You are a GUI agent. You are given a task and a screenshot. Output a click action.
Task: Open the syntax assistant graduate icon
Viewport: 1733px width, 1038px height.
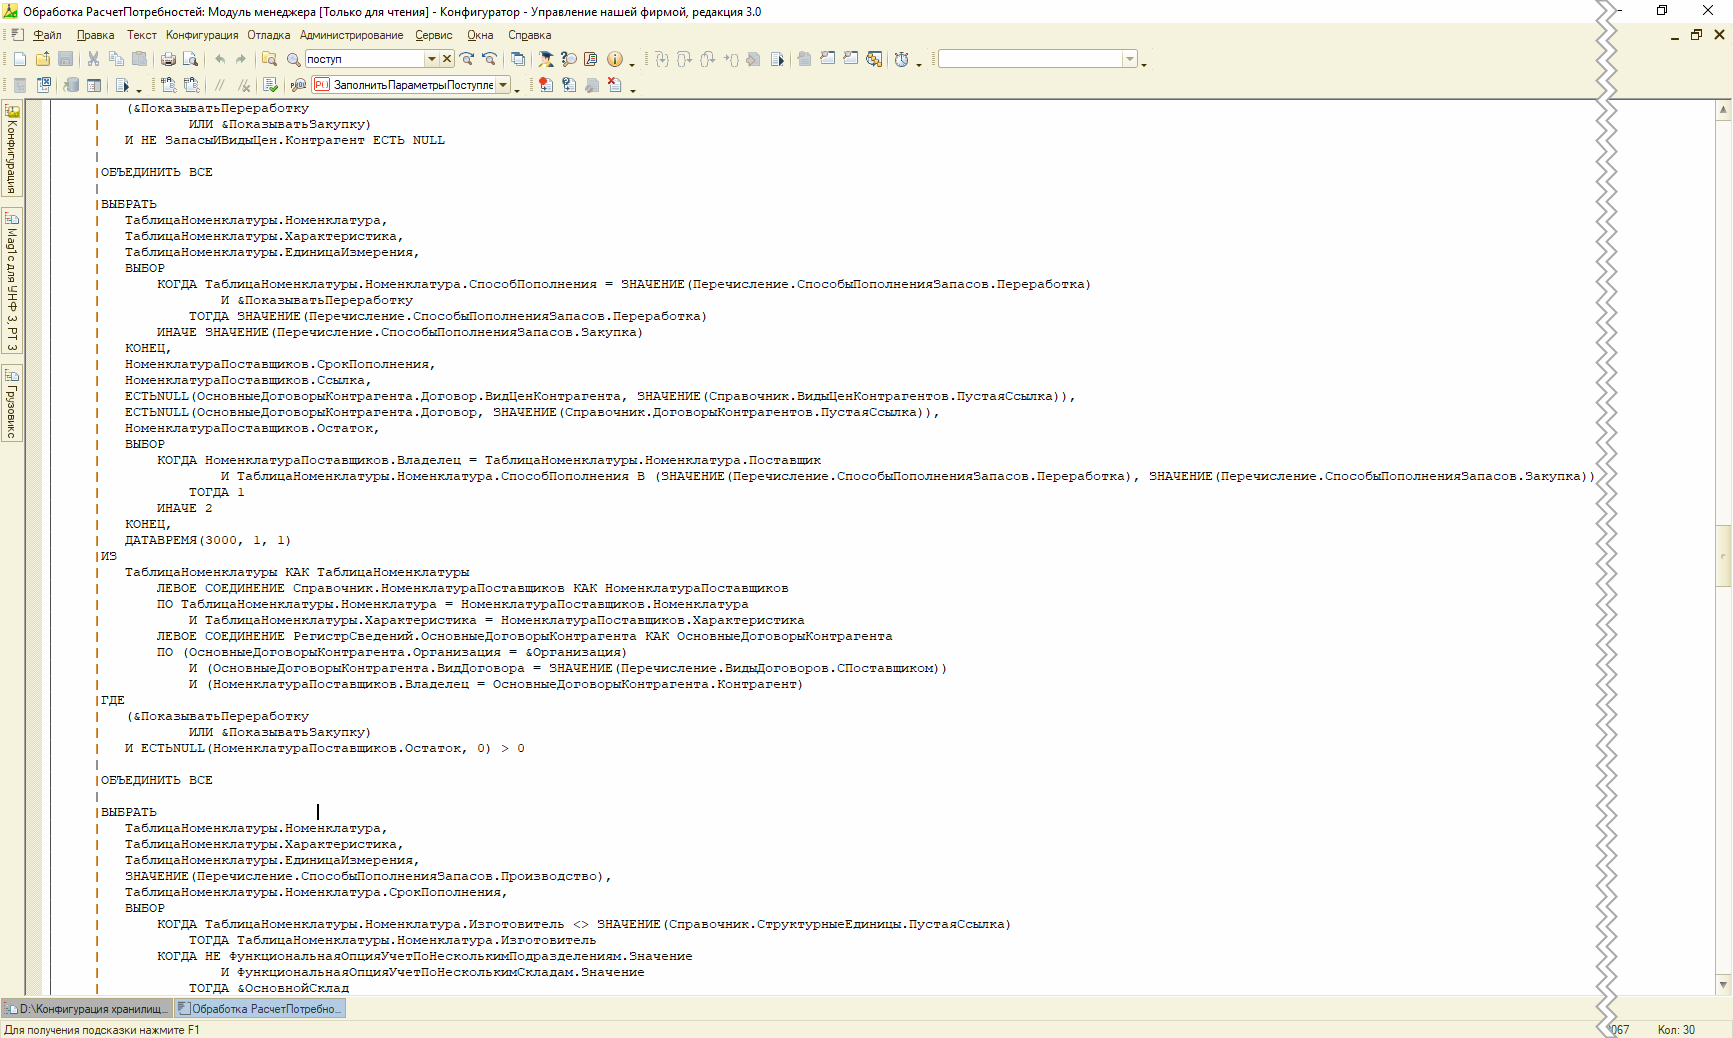[545, 60]
